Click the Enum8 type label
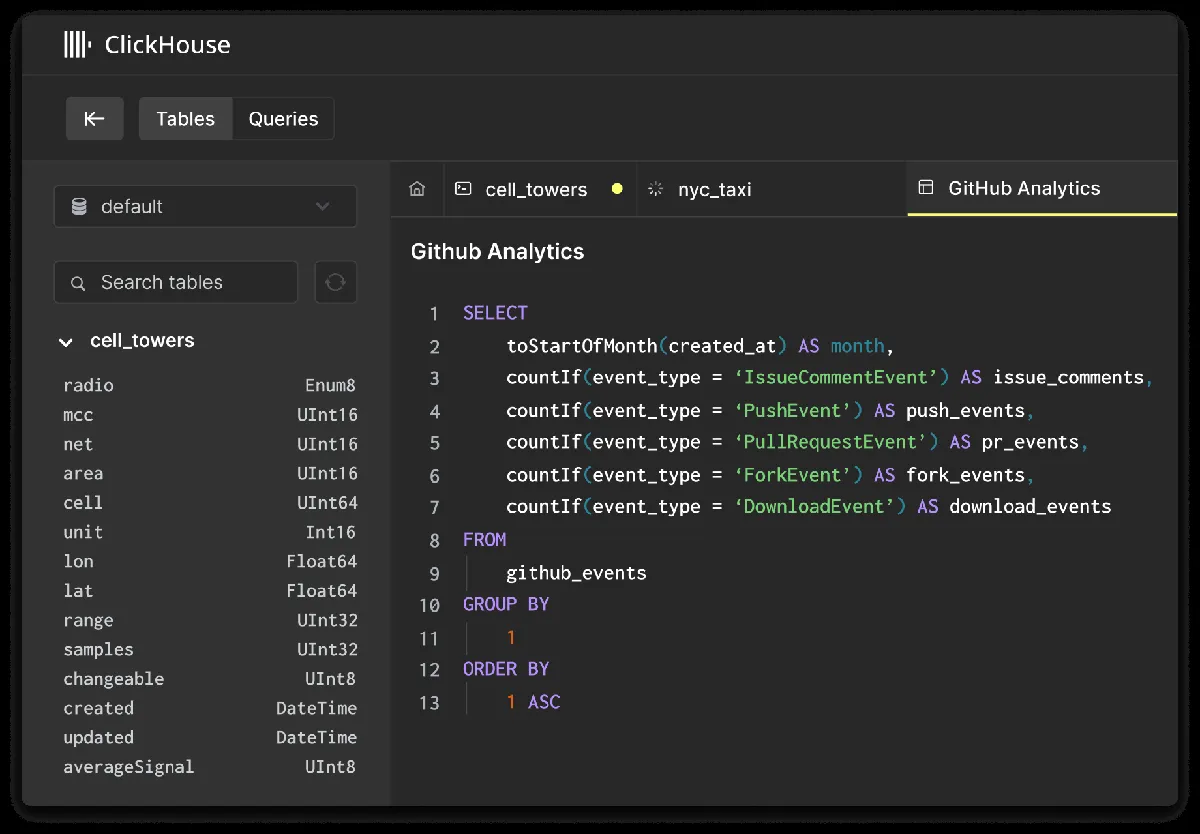Screen dimensions: 1200x834 [330, 386]
